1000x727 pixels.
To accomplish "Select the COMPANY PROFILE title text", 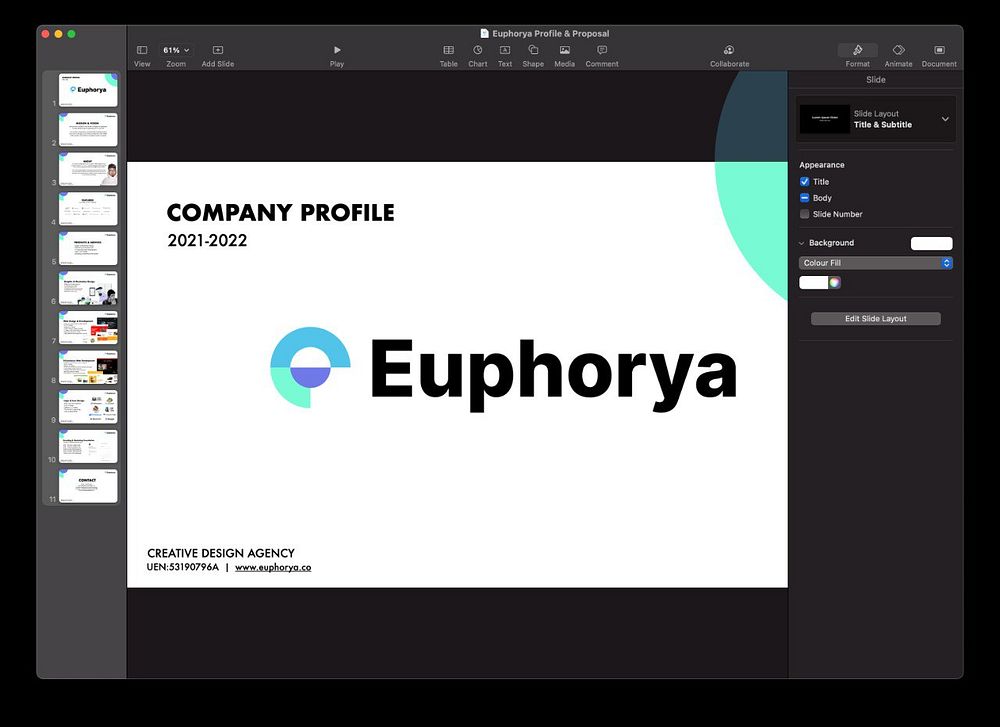I will 281,212.
